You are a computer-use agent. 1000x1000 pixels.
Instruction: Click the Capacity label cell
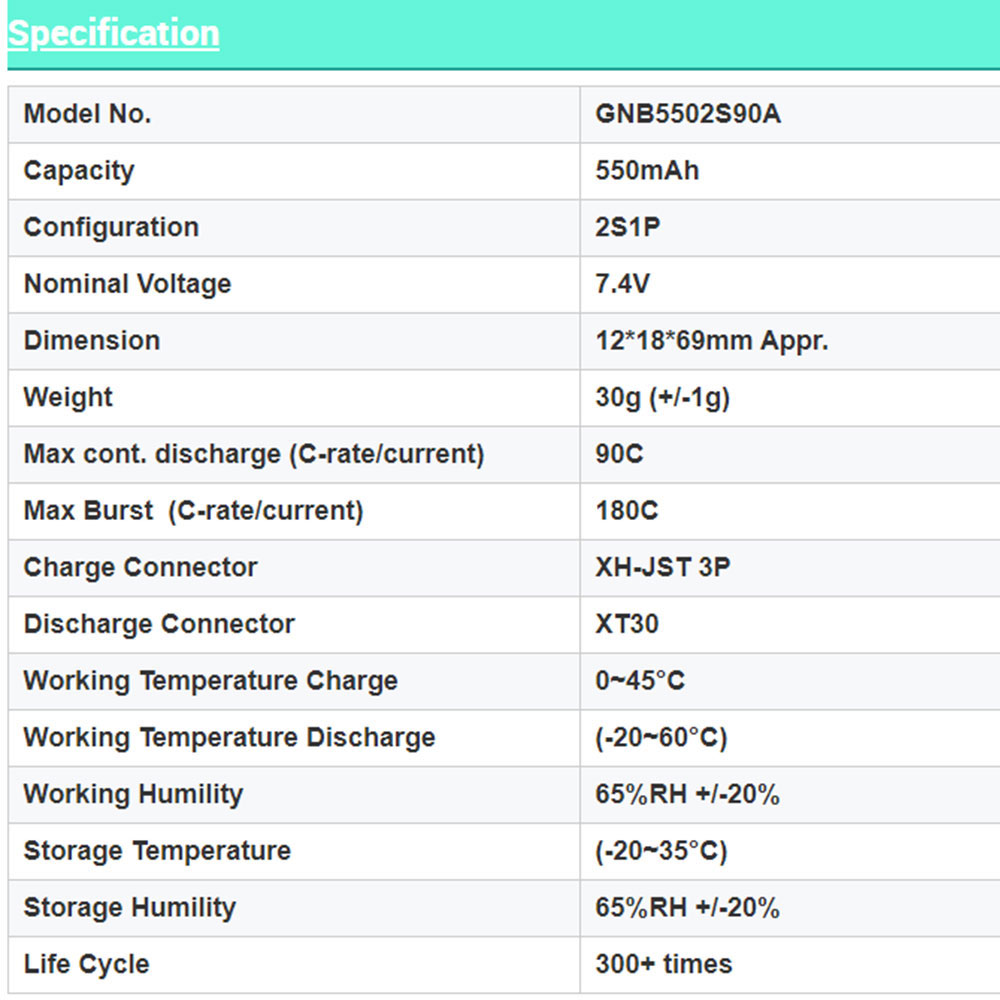coord(79,171)
